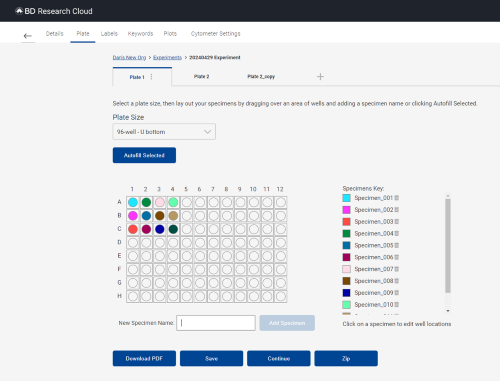Screen dimensions: 500x381
Task: Open the Plate Size dropdown
Action: coord(164,132)
